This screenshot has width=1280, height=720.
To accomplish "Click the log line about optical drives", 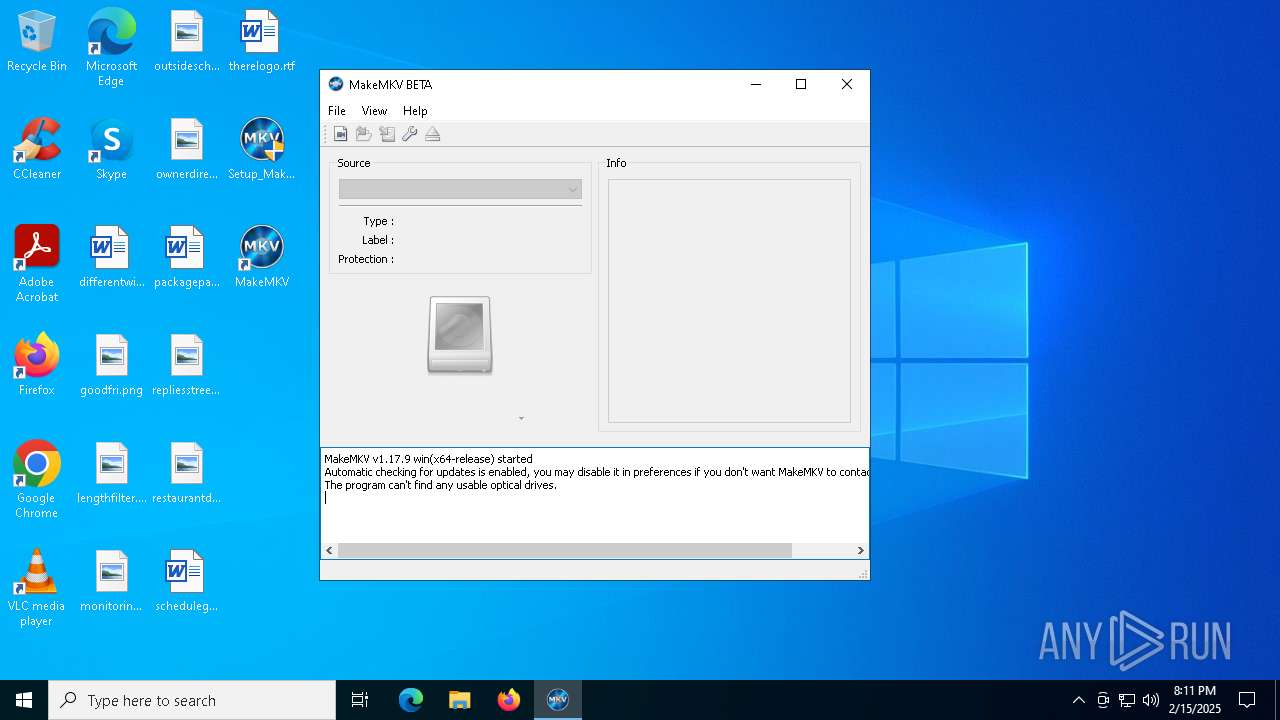I will point(440,485).
